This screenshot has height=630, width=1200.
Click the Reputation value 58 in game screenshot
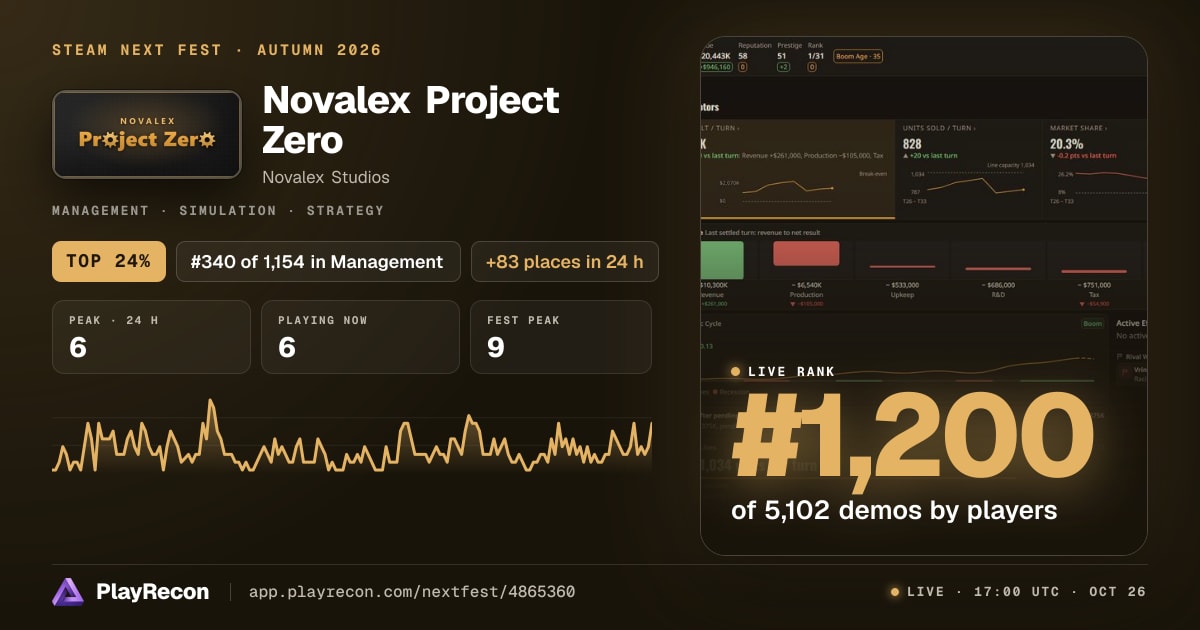[x=743, y=56]
